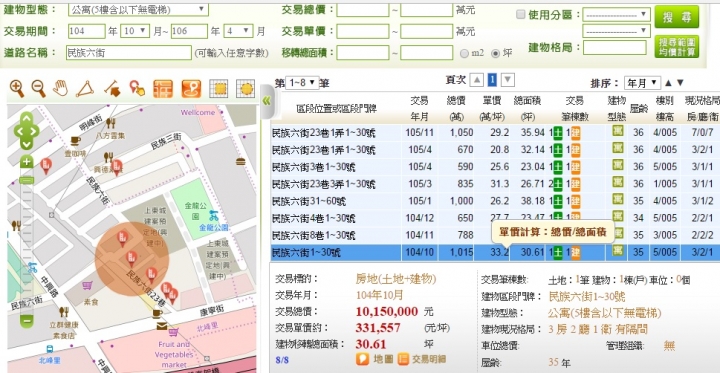Click land 土 icon in 105/11 row

click(x=557, y=133)
